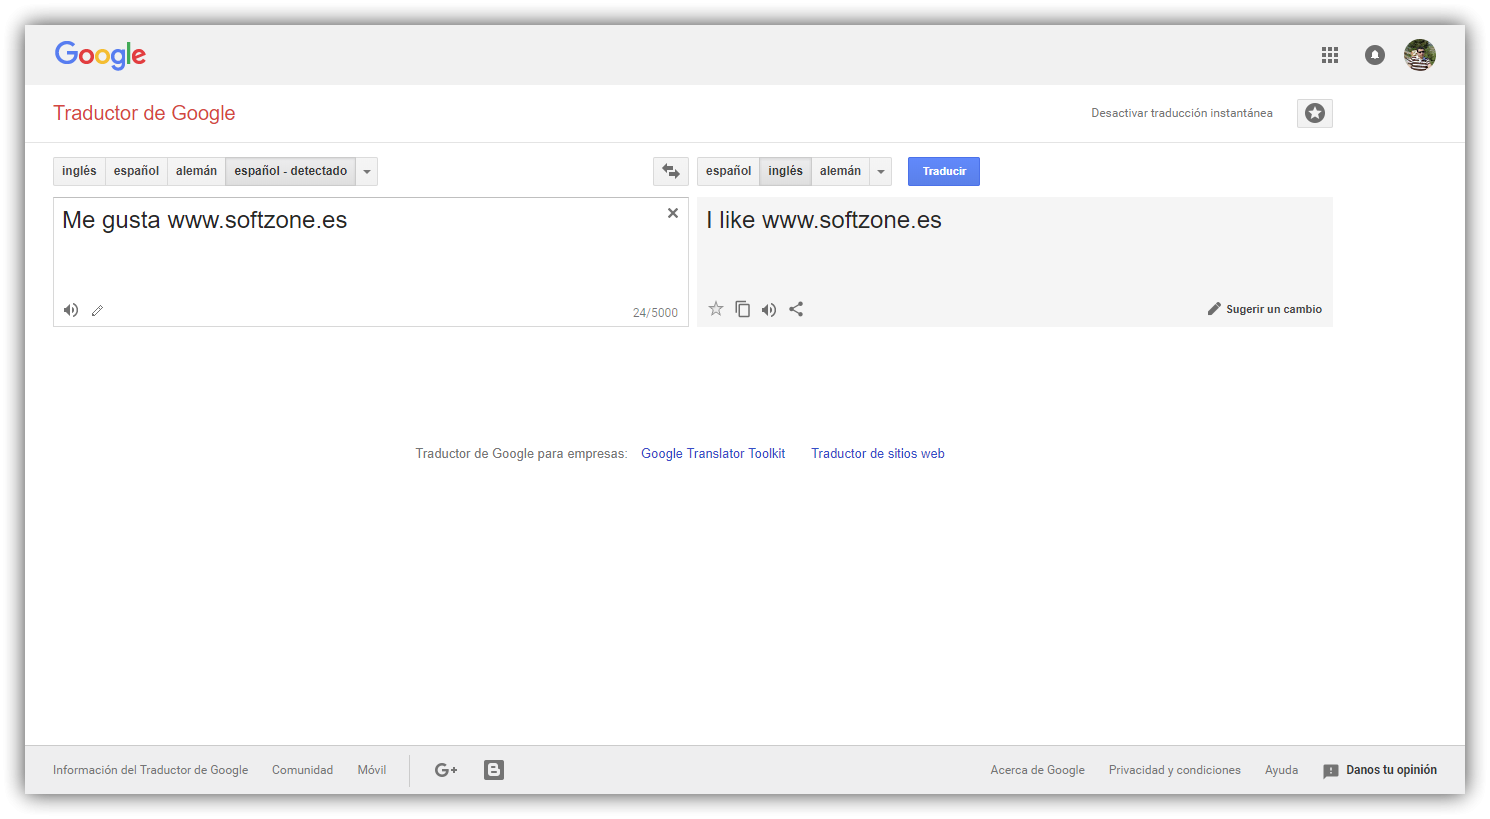Screen dimensions: 1490x819
Task: Open the Ayuda footer link
Action: (x=1281, y=770)
